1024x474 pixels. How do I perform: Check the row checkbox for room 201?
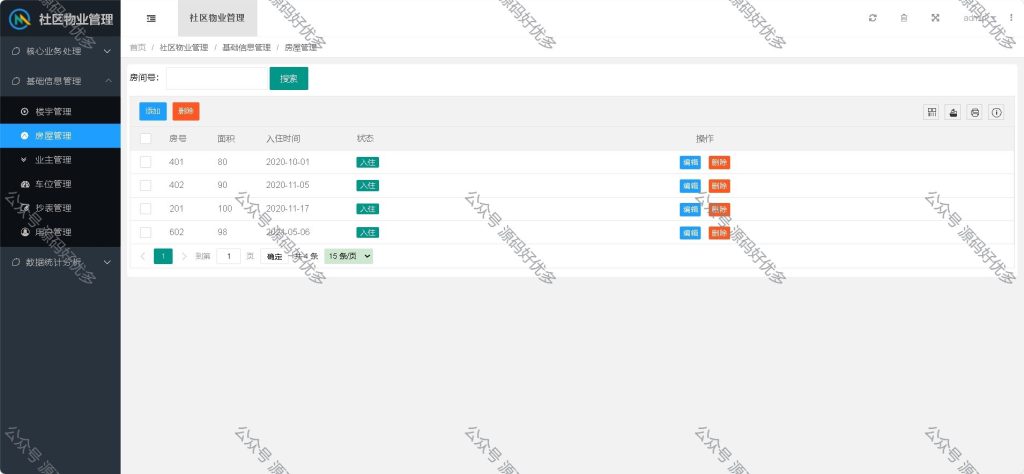[x=146, y=209]
